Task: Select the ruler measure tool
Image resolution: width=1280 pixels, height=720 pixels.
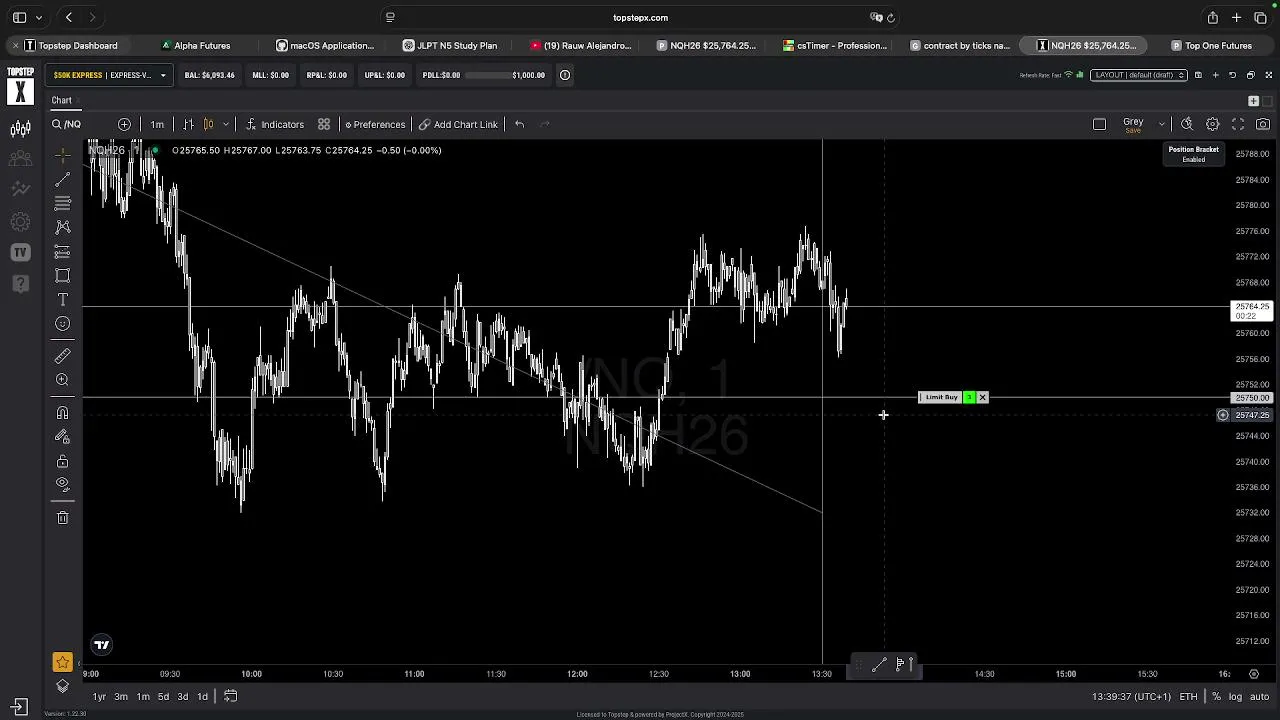Action: point(62,356)
